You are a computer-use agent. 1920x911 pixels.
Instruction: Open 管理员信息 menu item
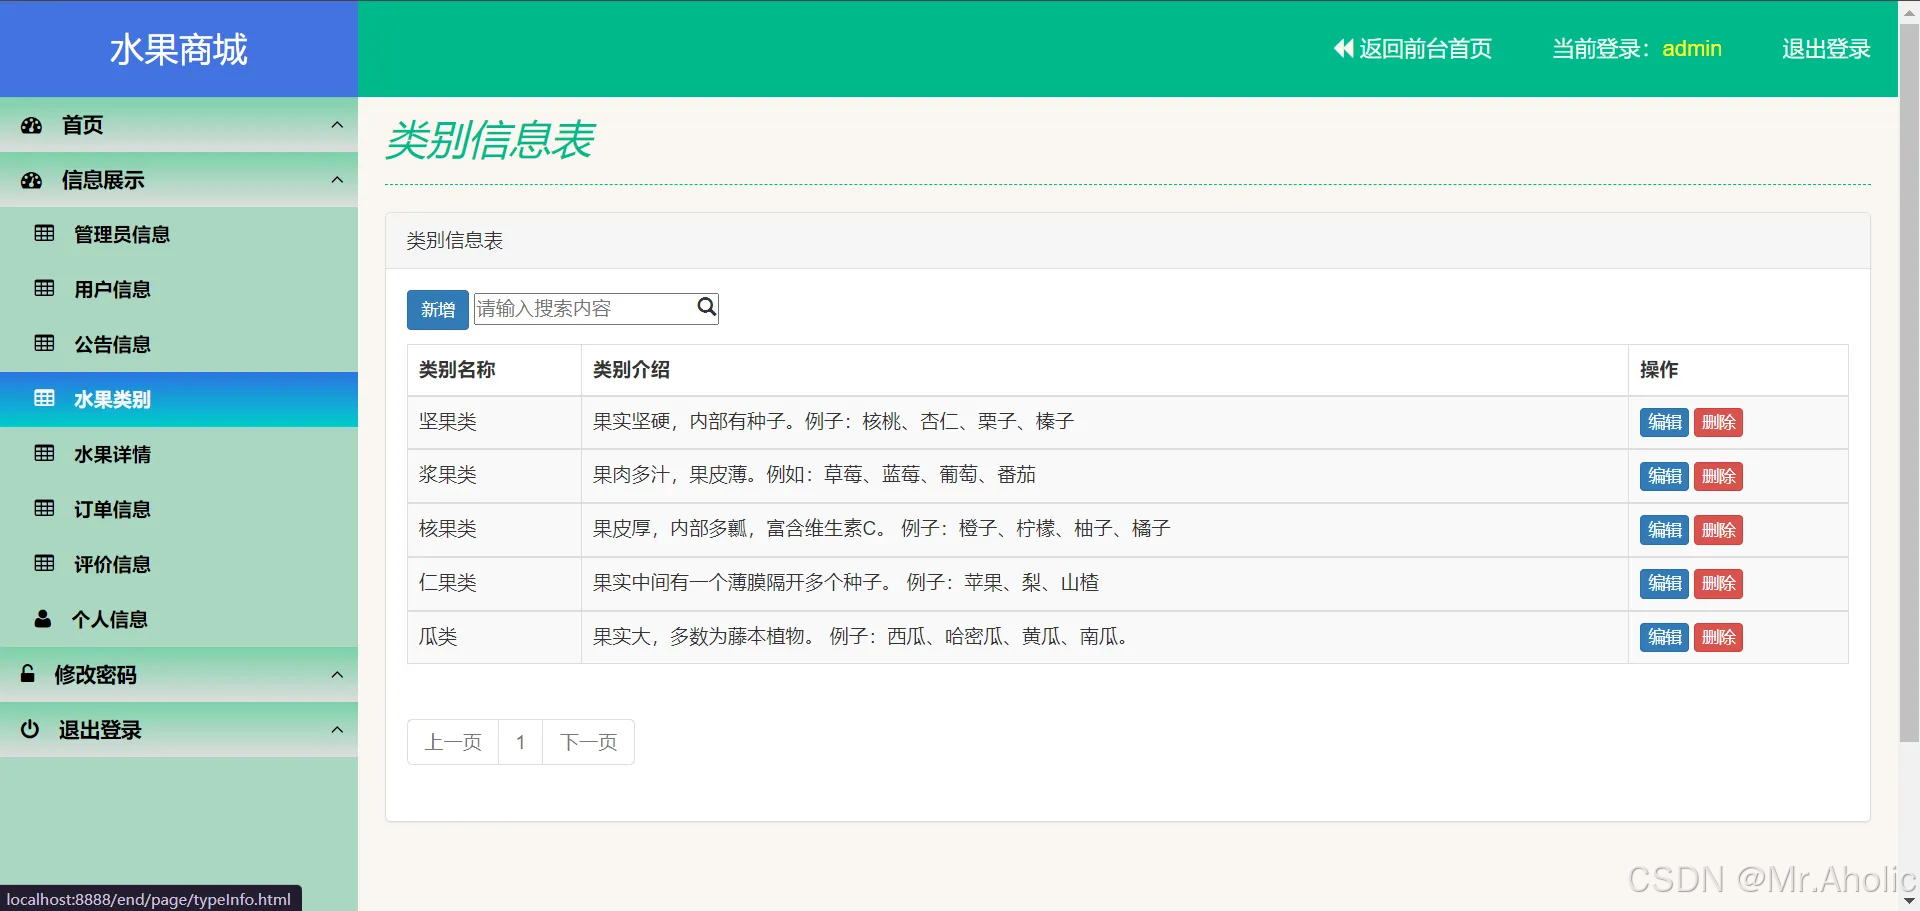(x=179, y=234)
